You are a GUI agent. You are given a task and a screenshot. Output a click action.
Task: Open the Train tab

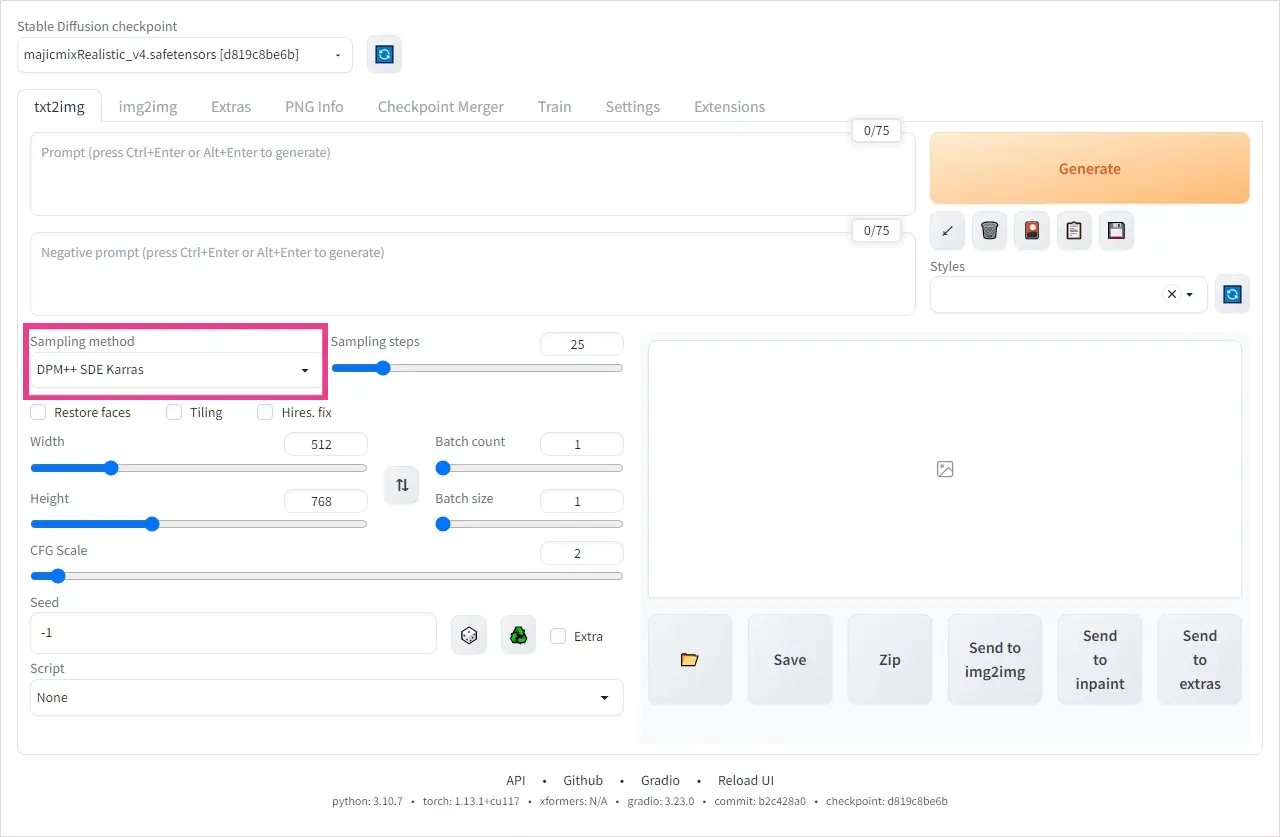click(554, 107)
